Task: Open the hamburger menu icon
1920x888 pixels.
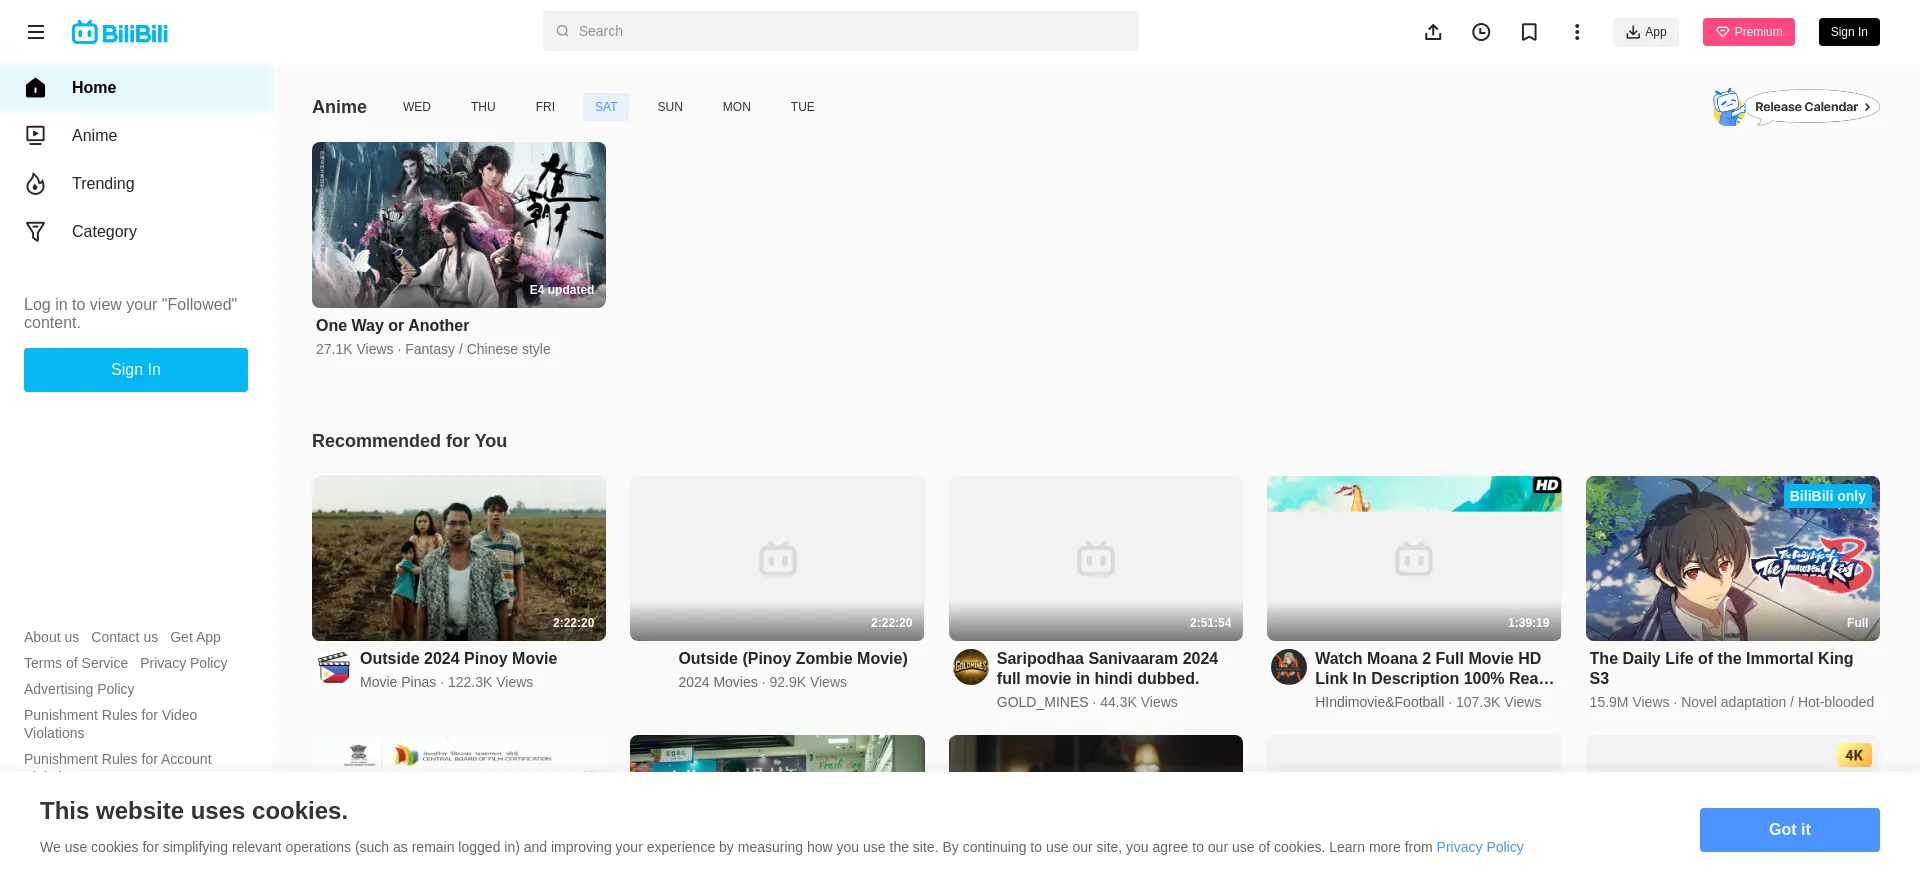Action: coord(36,32)
